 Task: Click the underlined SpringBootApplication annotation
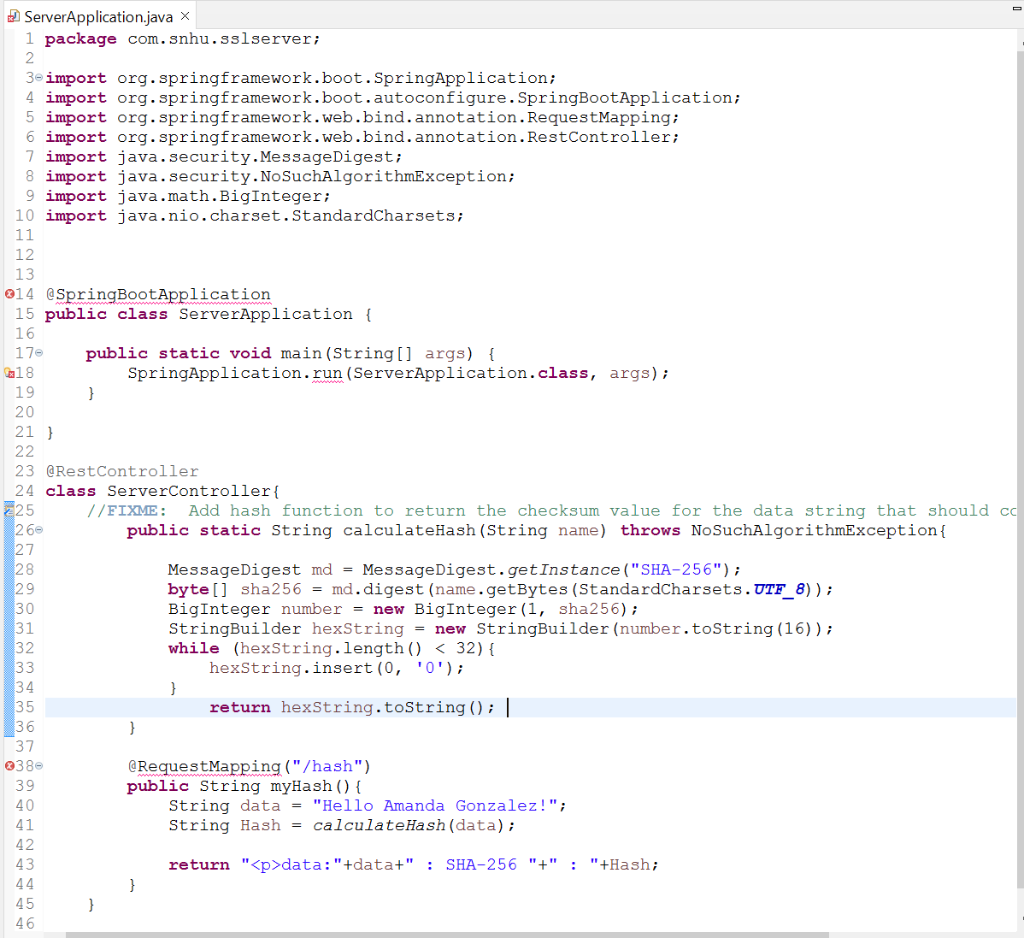[x=162, y=294]
